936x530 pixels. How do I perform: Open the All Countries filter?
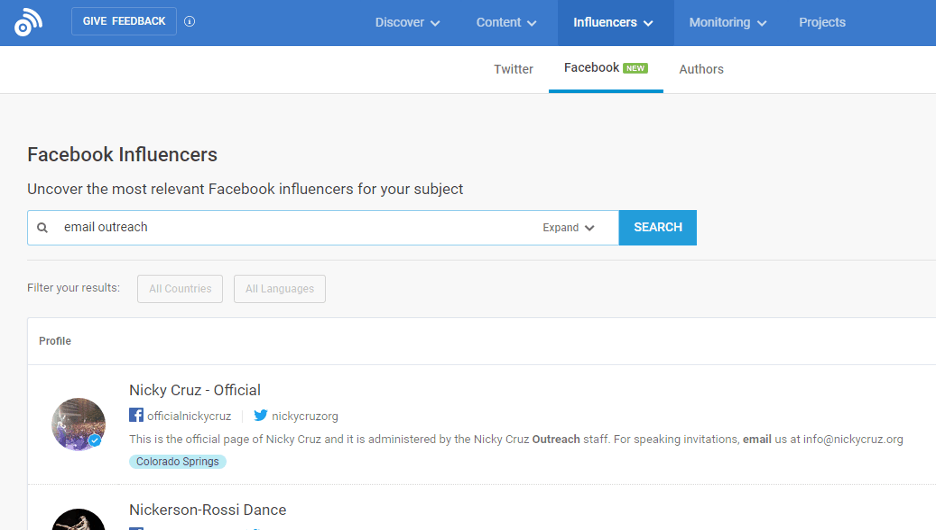click(x=180, y=289)
